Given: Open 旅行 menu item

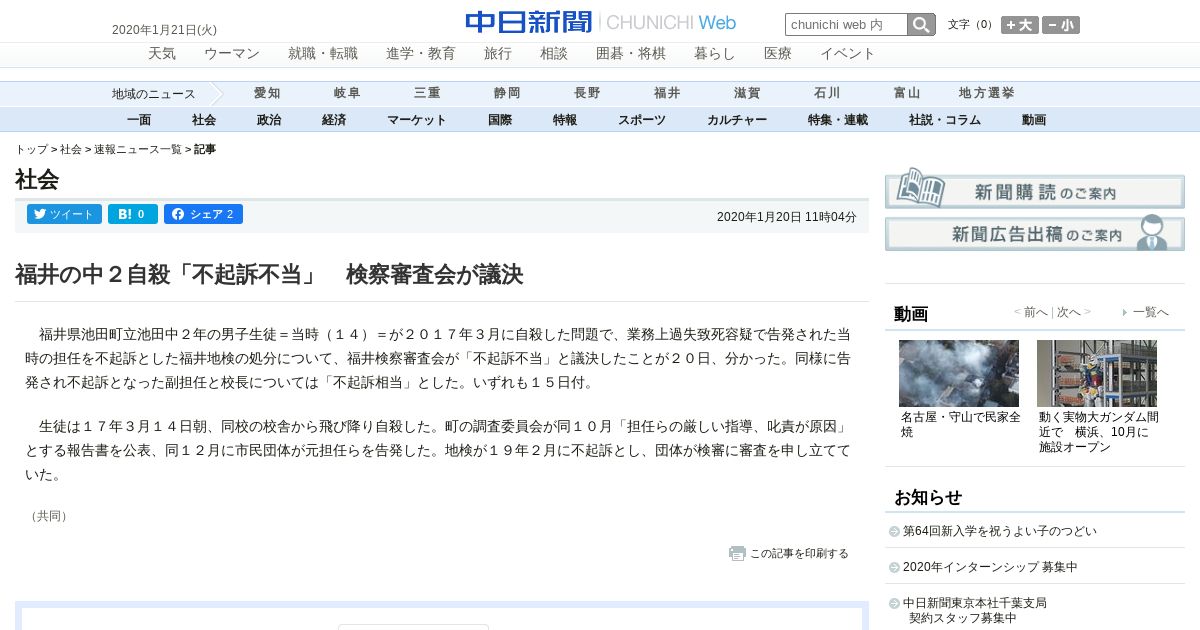Looking at the screenshot, I should tap(498, 54).
